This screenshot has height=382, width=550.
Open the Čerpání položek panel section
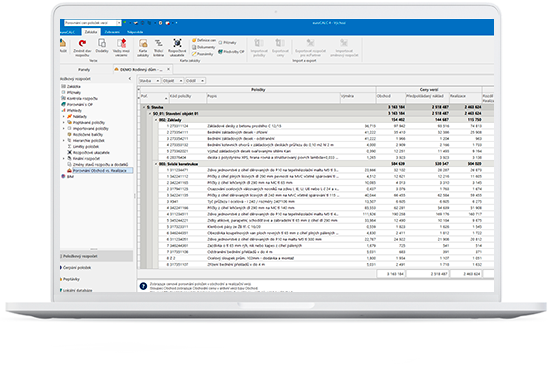point(77,268)
